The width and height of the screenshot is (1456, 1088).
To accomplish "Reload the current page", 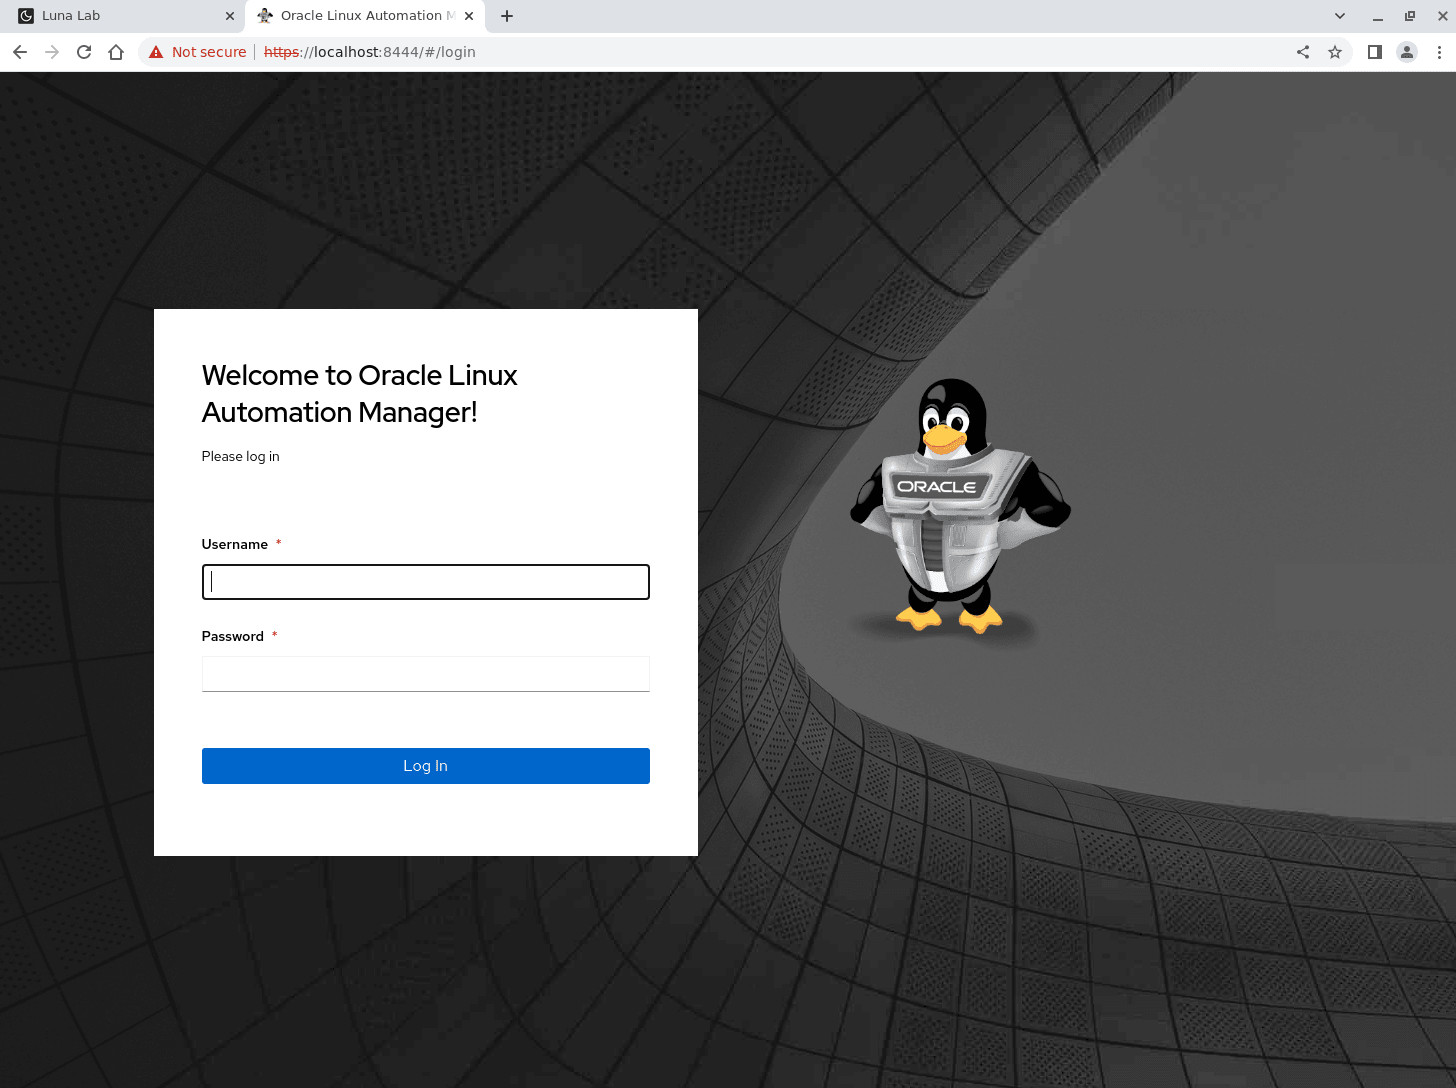I will 84,52.
